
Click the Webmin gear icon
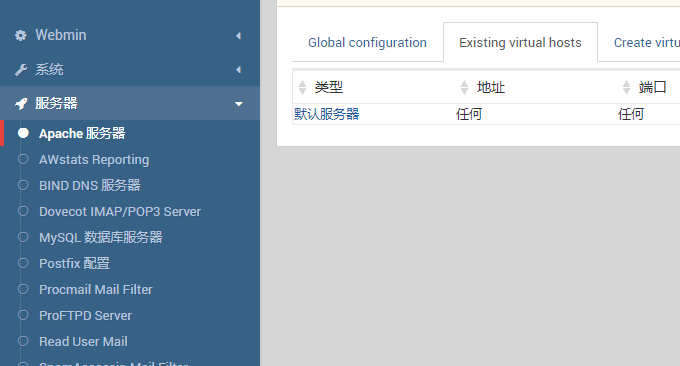click(20, 35)
